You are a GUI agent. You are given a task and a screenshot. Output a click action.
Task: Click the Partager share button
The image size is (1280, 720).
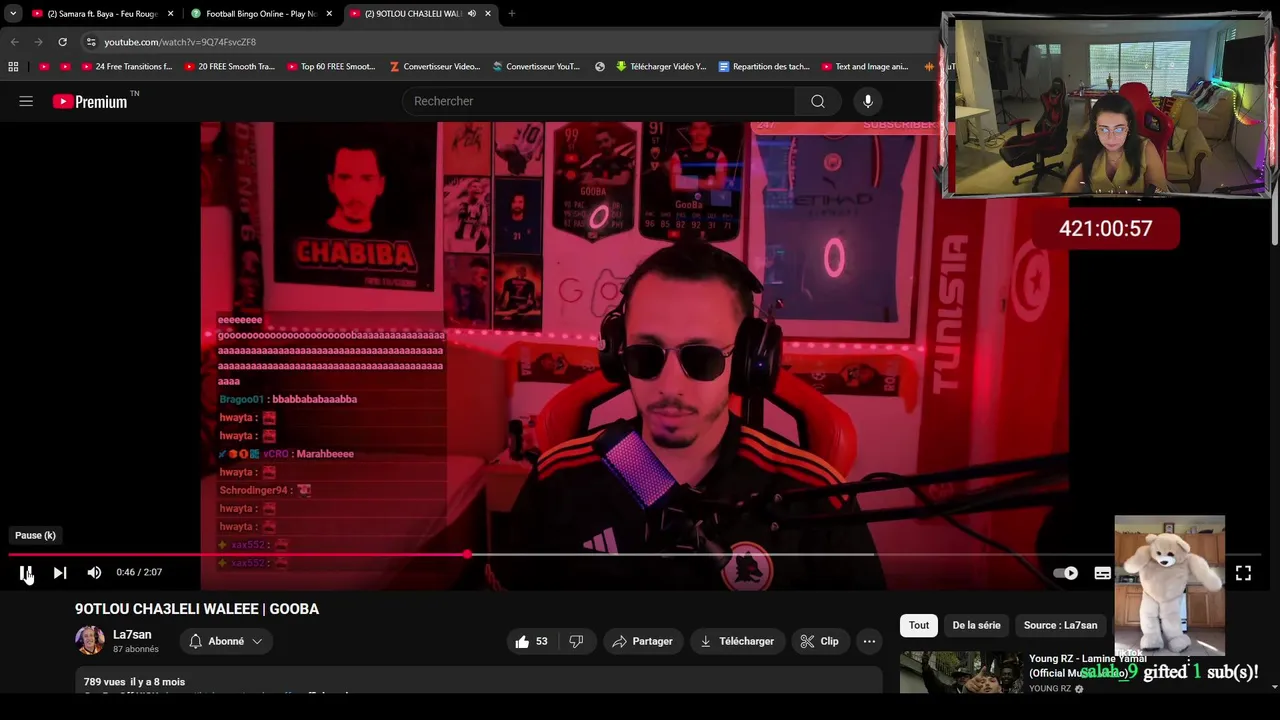[x=642, y=641]
